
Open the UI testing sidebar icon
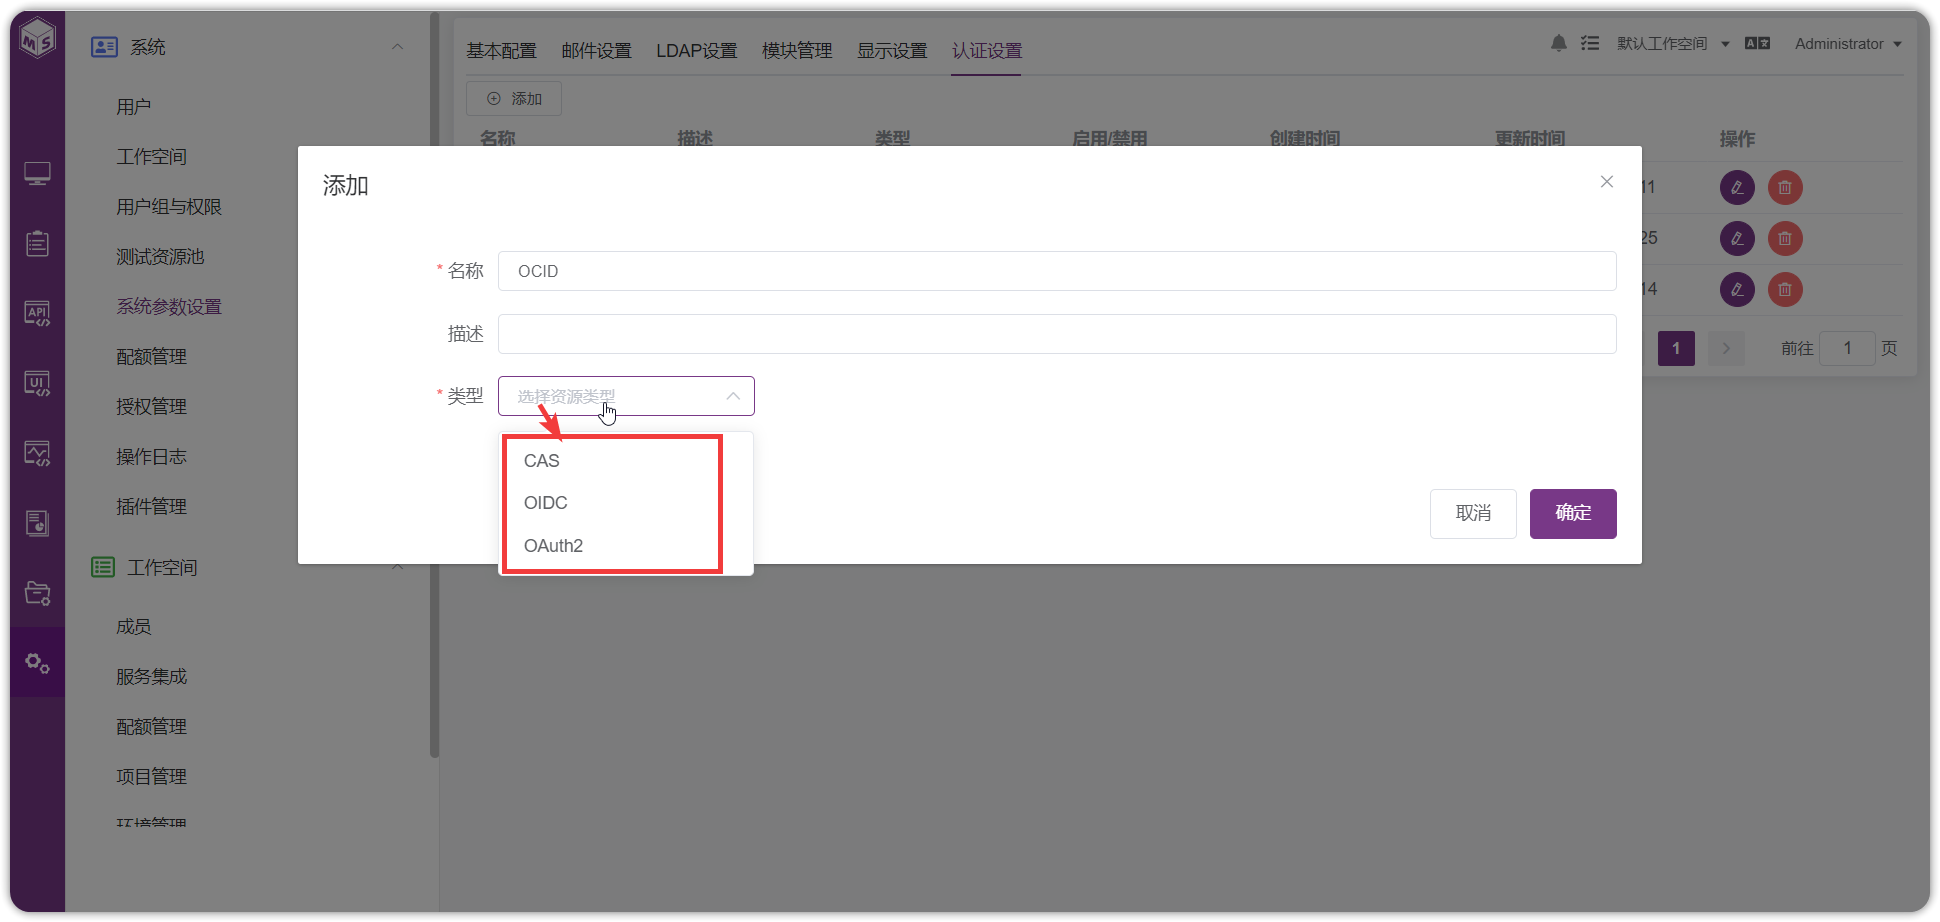pos(38,383)
